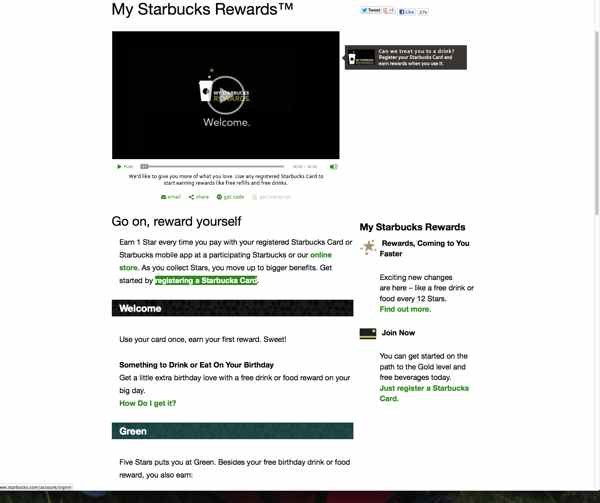
Task: Click the Tweet button
Action: point(370,11)
